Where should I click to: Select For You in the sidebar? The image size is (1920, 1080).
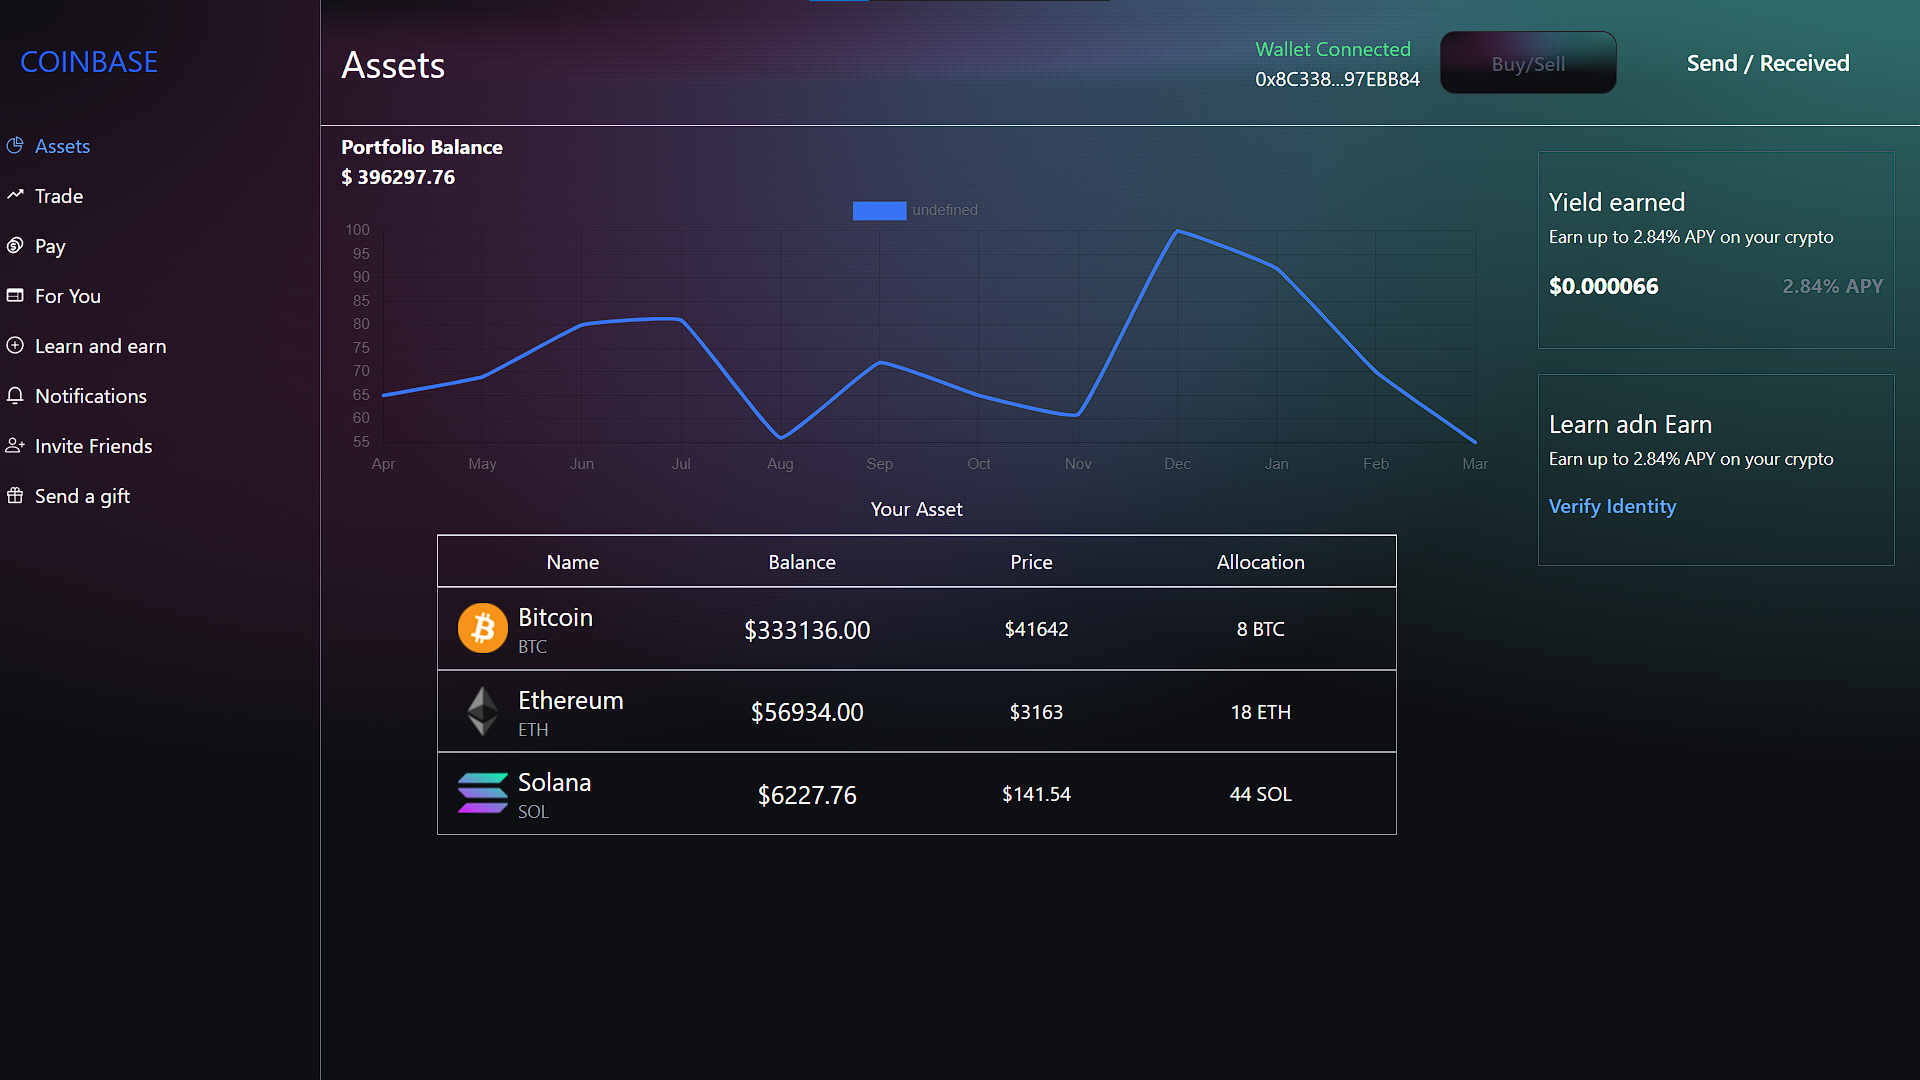click(68, 296)
